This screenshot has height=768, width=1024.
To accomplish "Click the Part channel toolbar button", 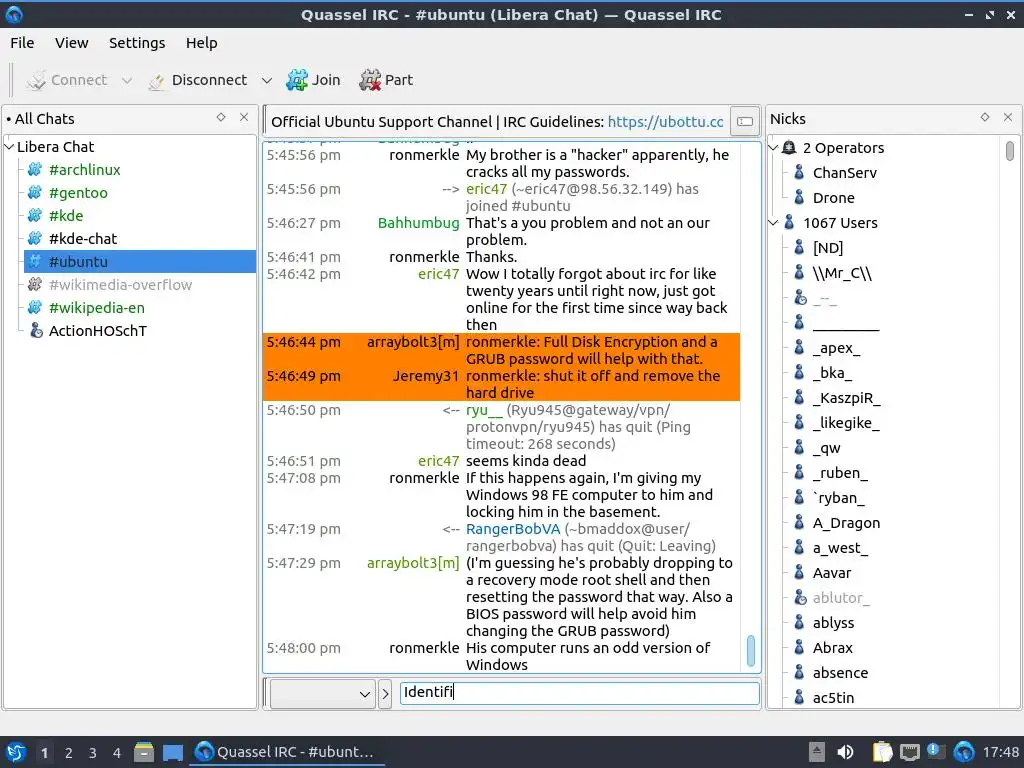I will tap(386, 80).
